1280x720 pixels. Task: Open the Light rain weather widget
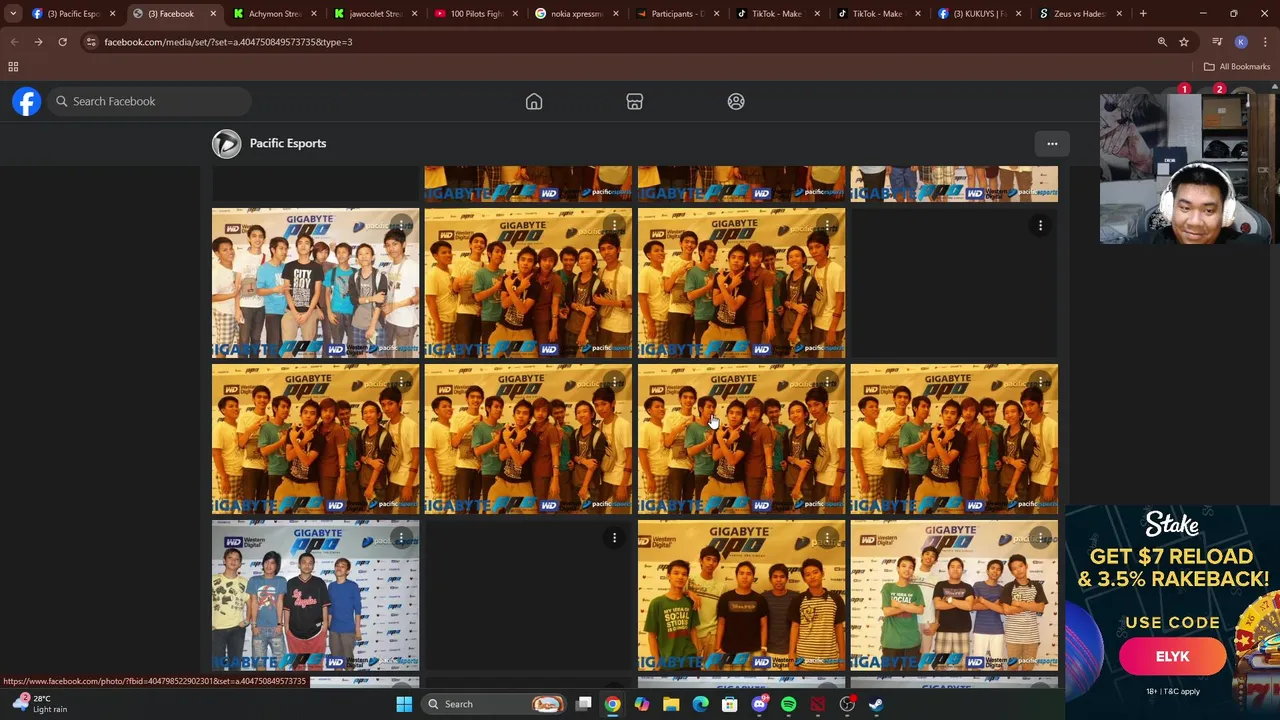(x=40, y=704)
